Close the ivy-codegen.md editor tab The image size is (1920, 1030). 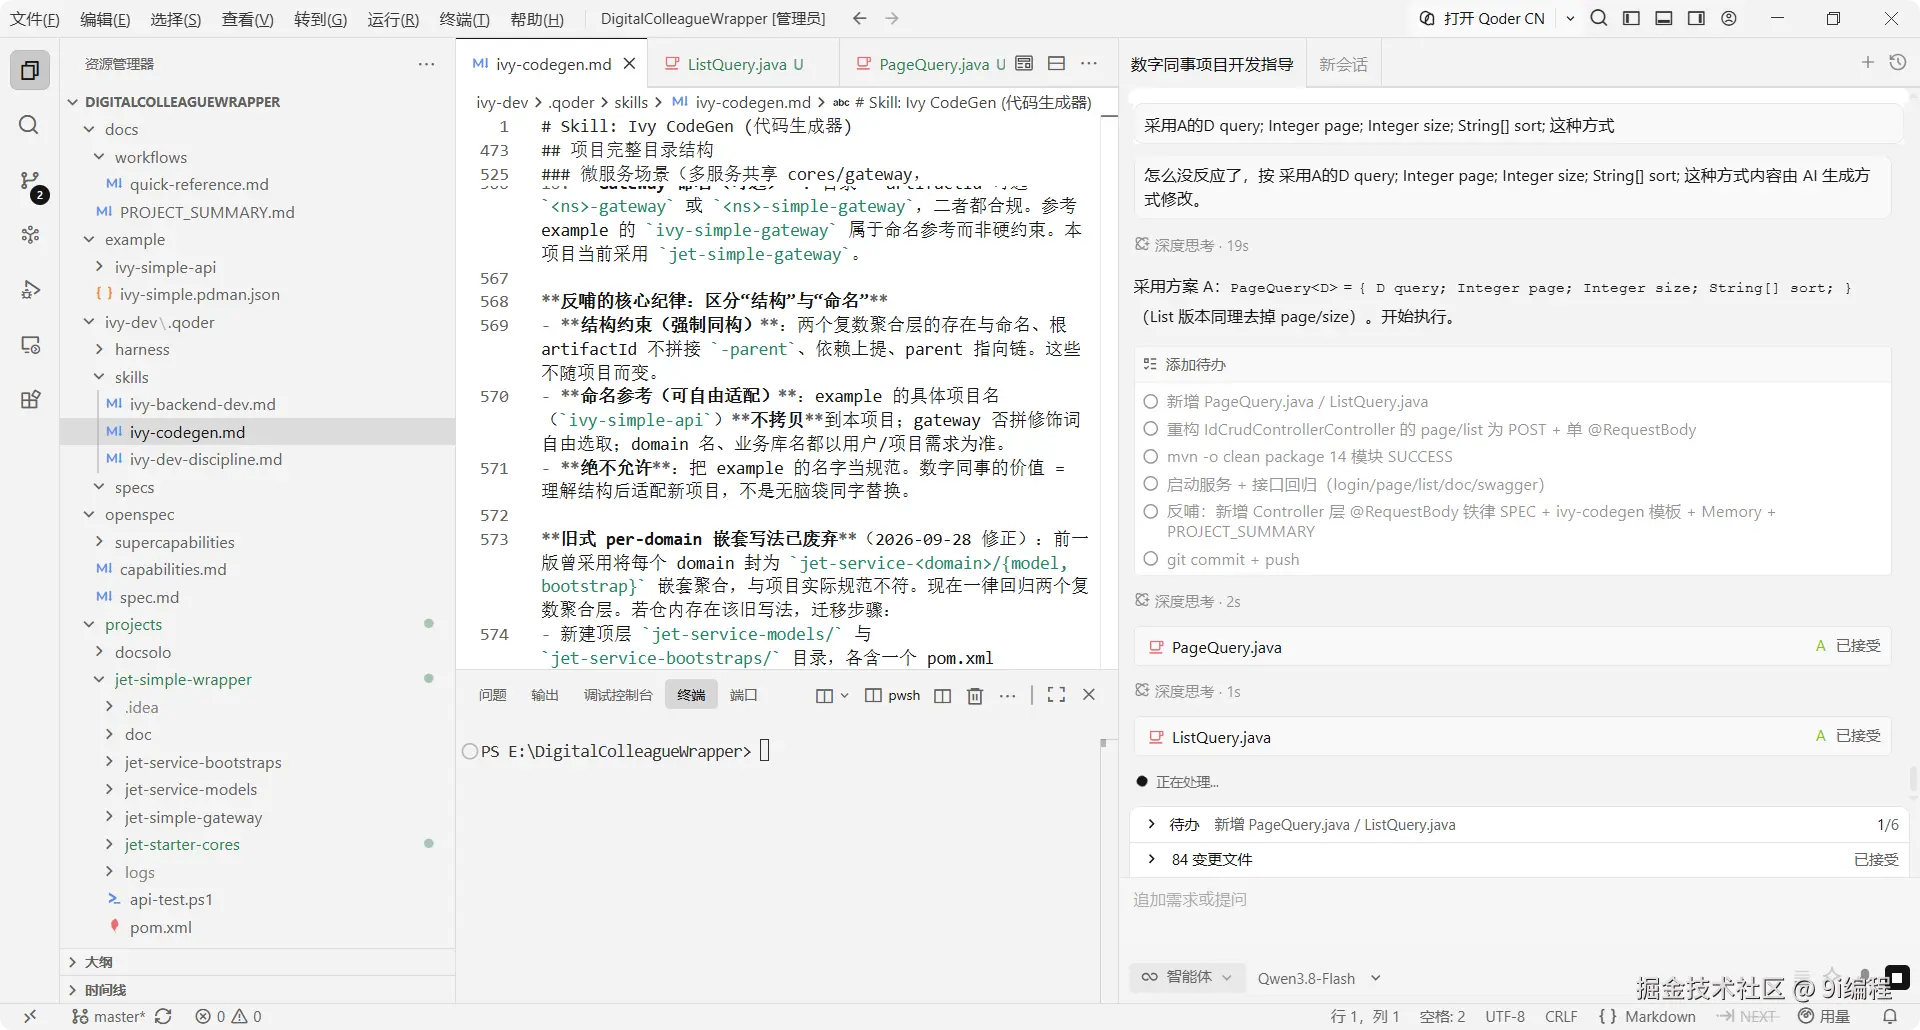(629, 64)
